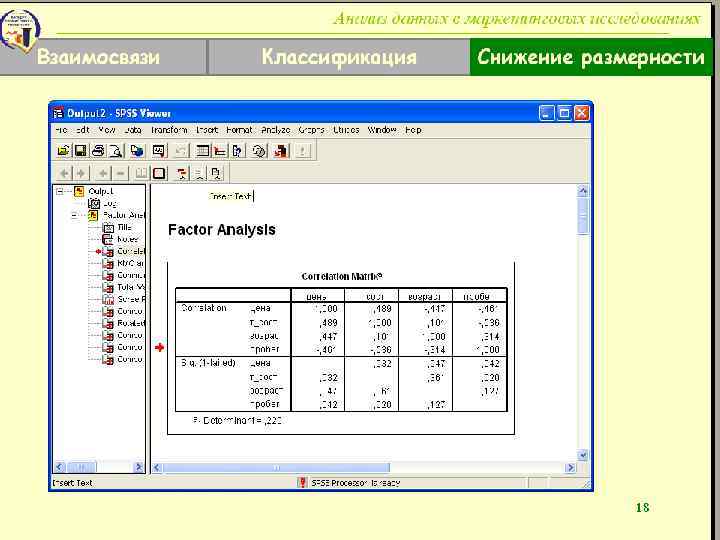720x540 pixels.
Task: Click vertical scrollbar down arrow in output pane
Action: [583, 455]
